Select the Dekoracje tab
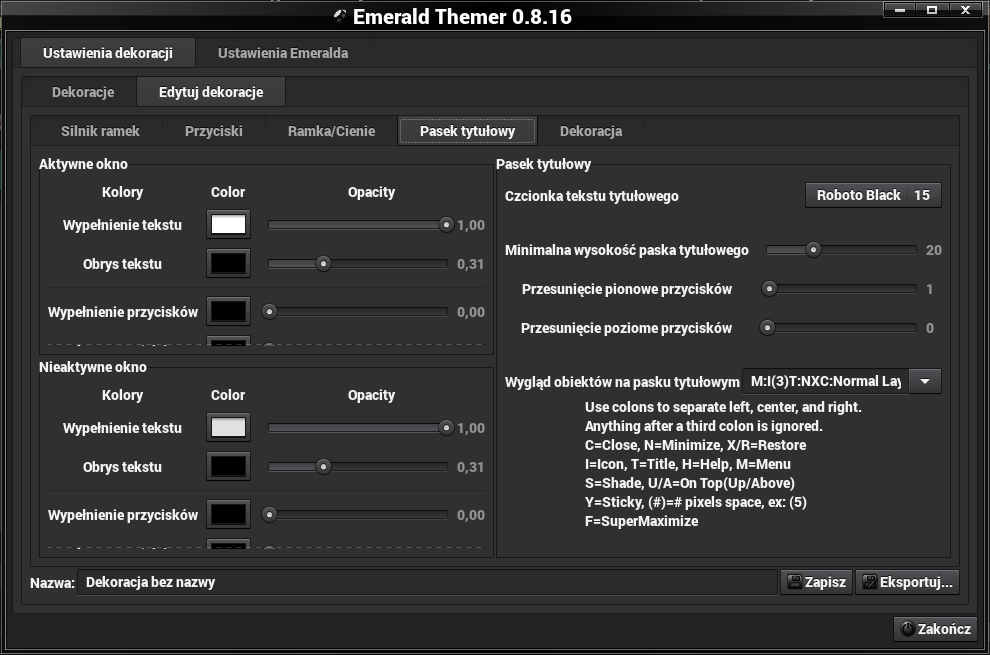Image resolution: width=990 pixels, height=655 pixels. point(83,92)
